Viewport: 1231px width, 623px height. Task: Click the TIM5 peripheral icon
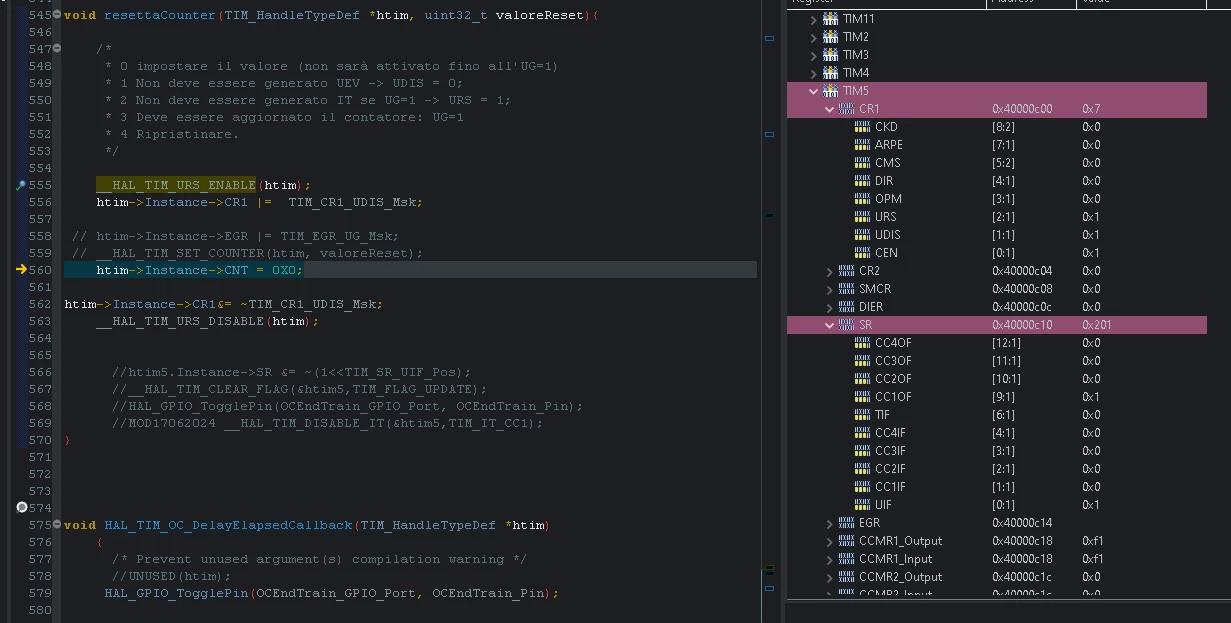(830, 91)
